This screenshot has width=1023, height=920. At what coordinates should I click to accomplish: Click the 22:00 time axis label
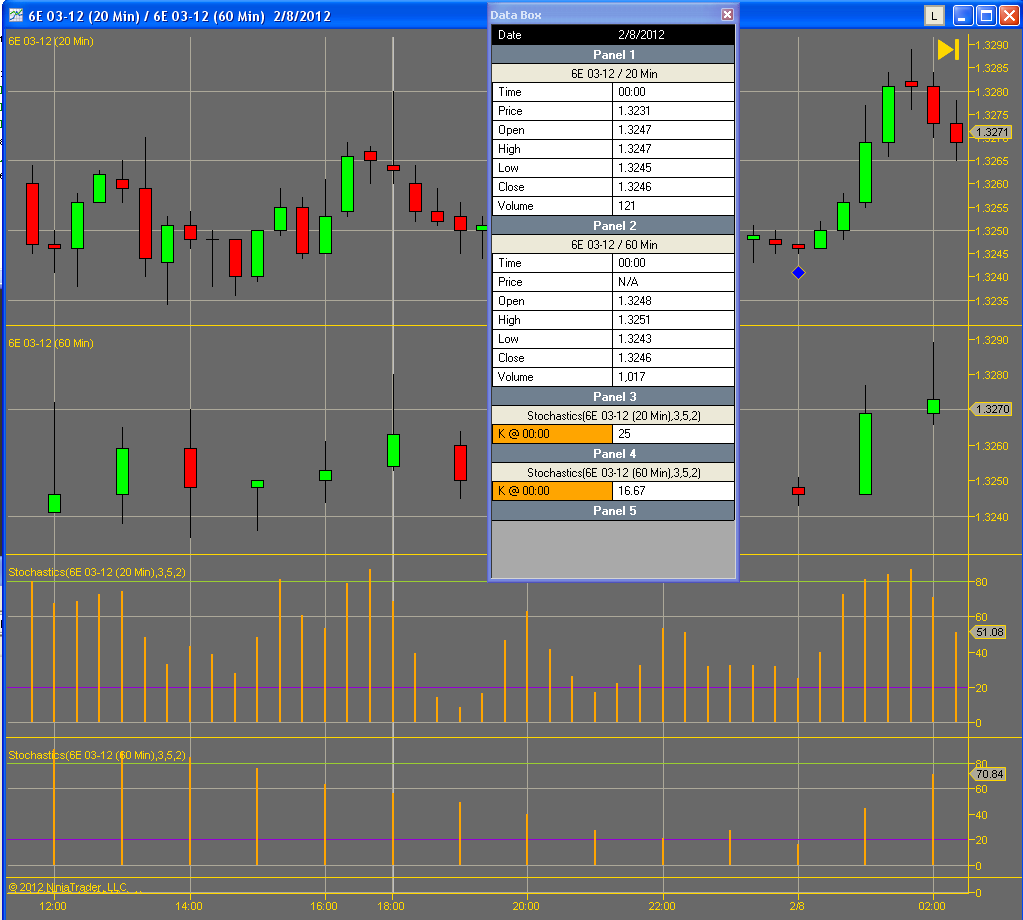point(662,906)
